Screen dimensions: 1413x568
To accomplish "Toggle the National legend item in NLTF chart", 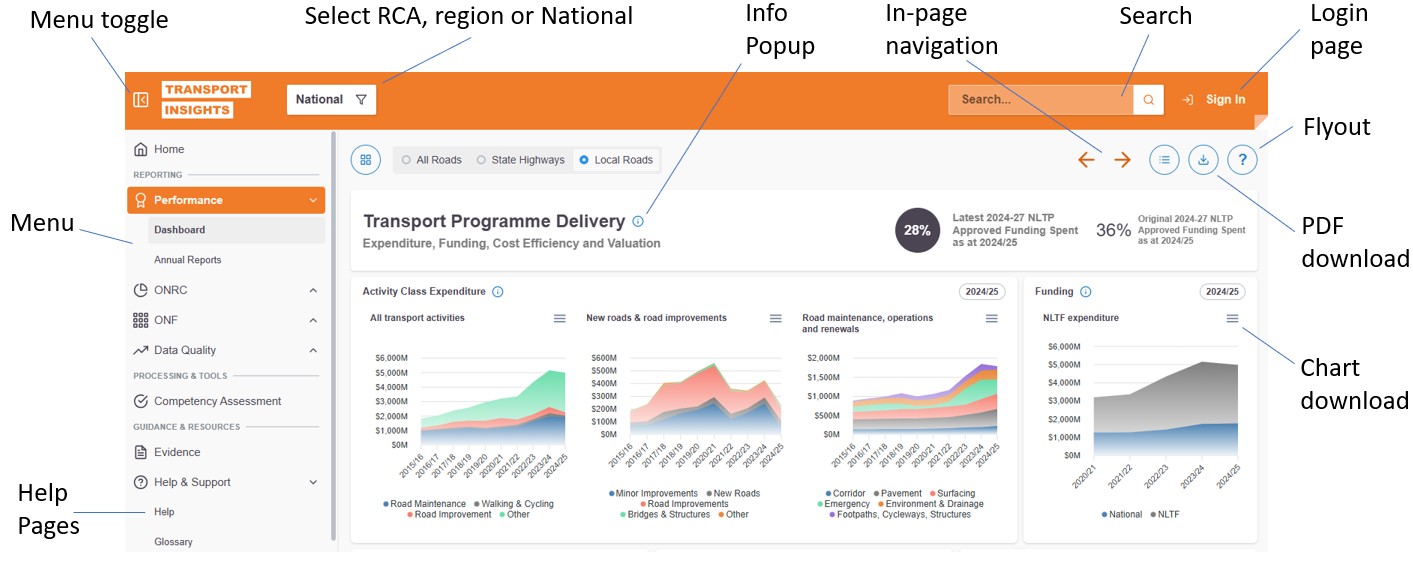I will (1123, 514).
